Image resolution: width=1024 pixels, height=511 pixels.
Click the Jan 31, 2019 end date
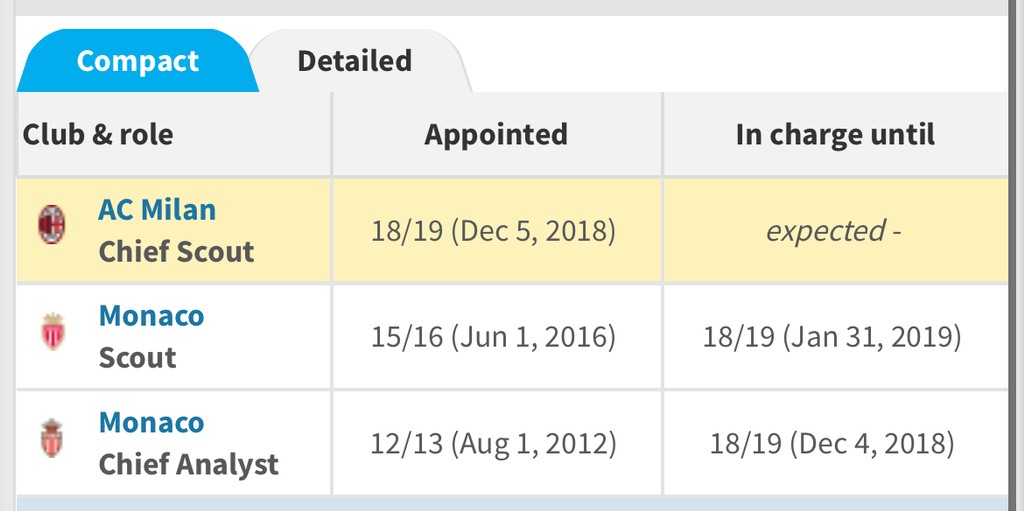[832, 337]
